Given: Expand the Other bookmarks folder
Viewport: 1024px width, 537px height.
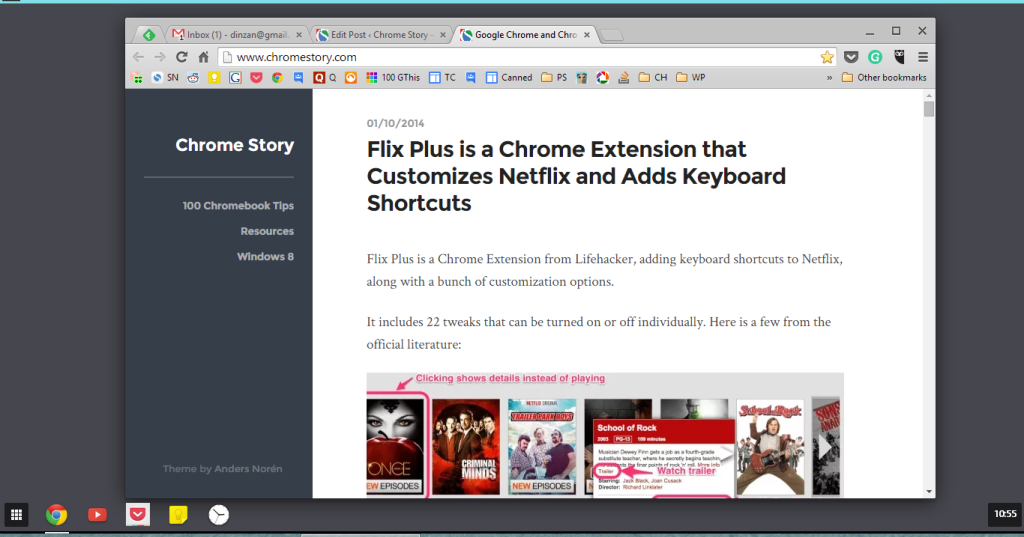Looking at the screenshot, I should coord(884,77).
